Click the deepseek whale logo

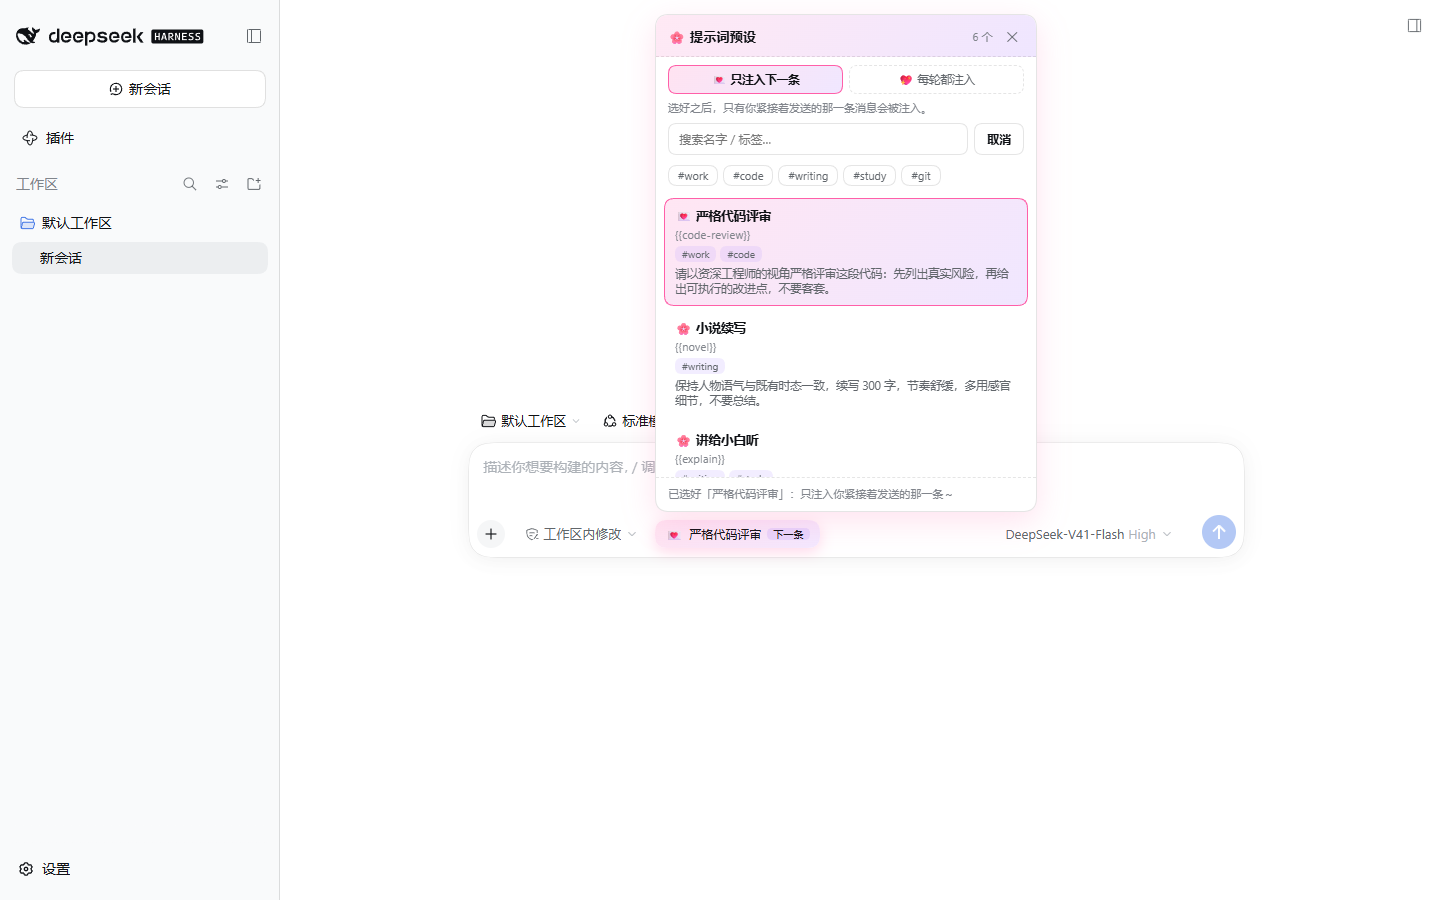[28, 36]
